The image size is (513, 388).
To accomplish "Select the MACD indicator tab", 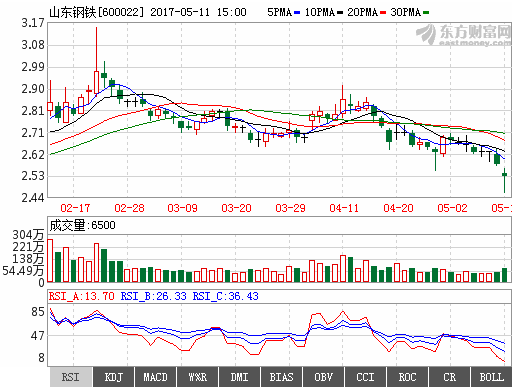I will click(155, 377).
